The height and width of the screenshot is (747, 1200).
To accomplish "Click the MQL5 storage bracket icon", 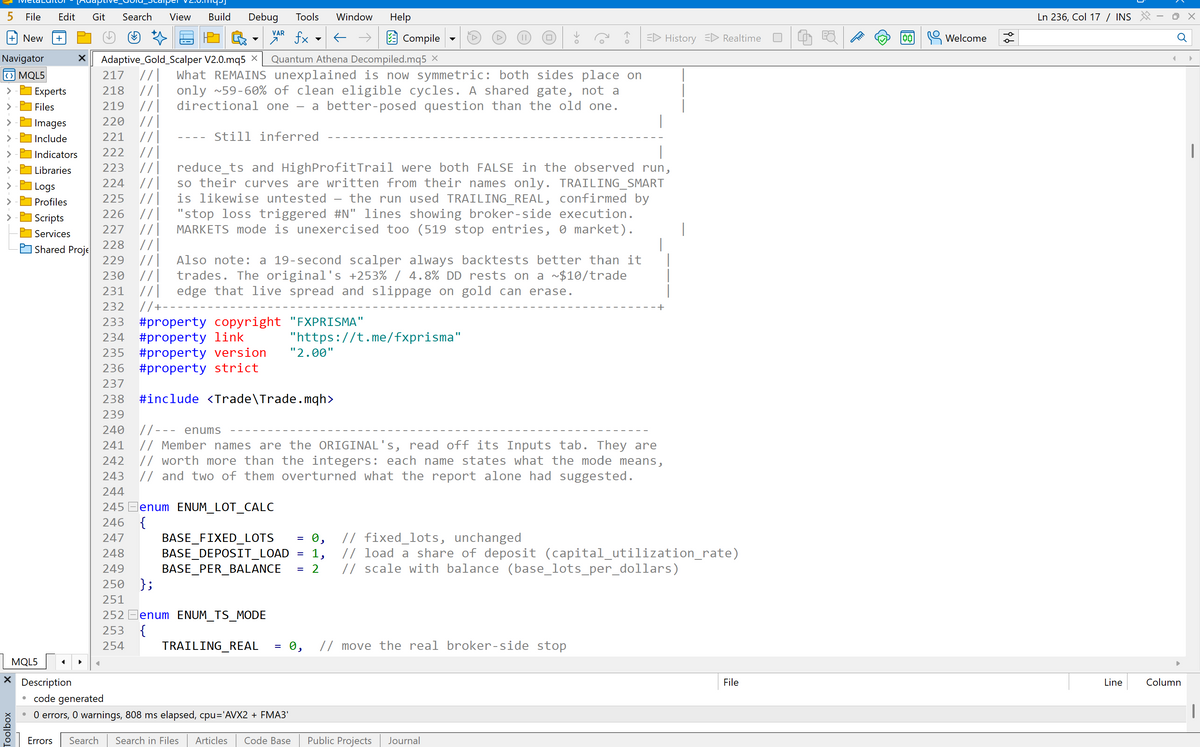I will [x=907, y=38].
